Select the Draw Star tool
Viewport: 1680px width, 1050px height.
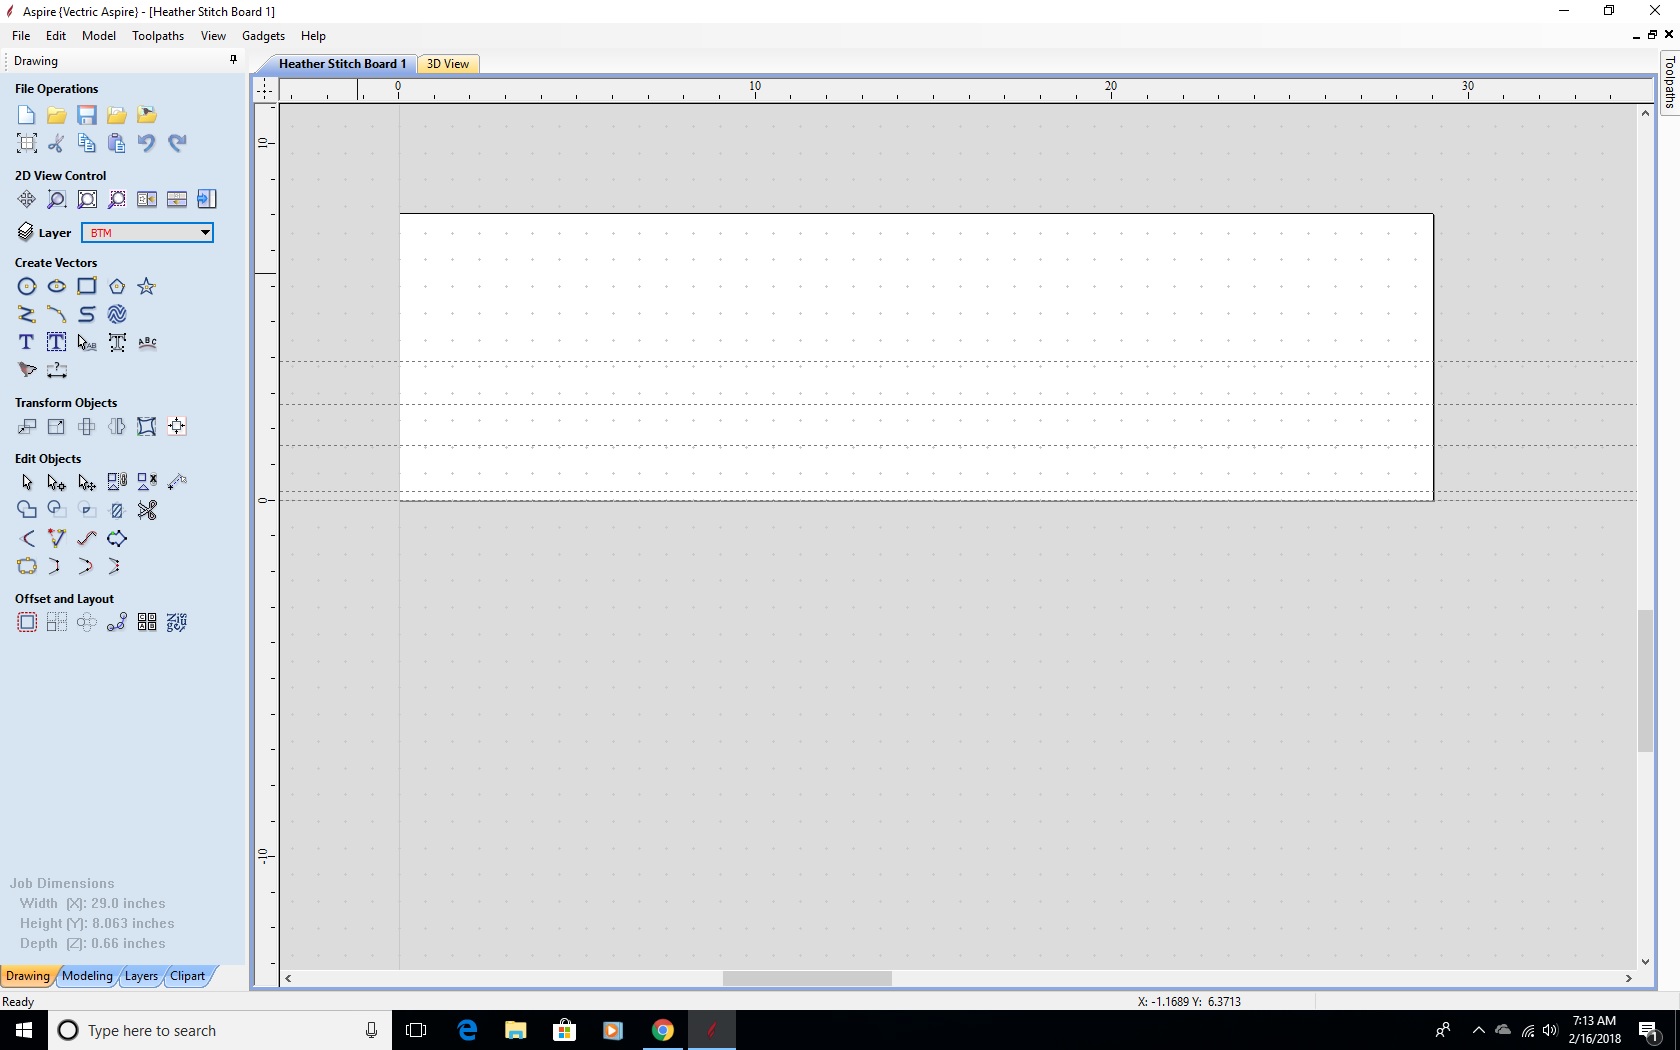147,287
